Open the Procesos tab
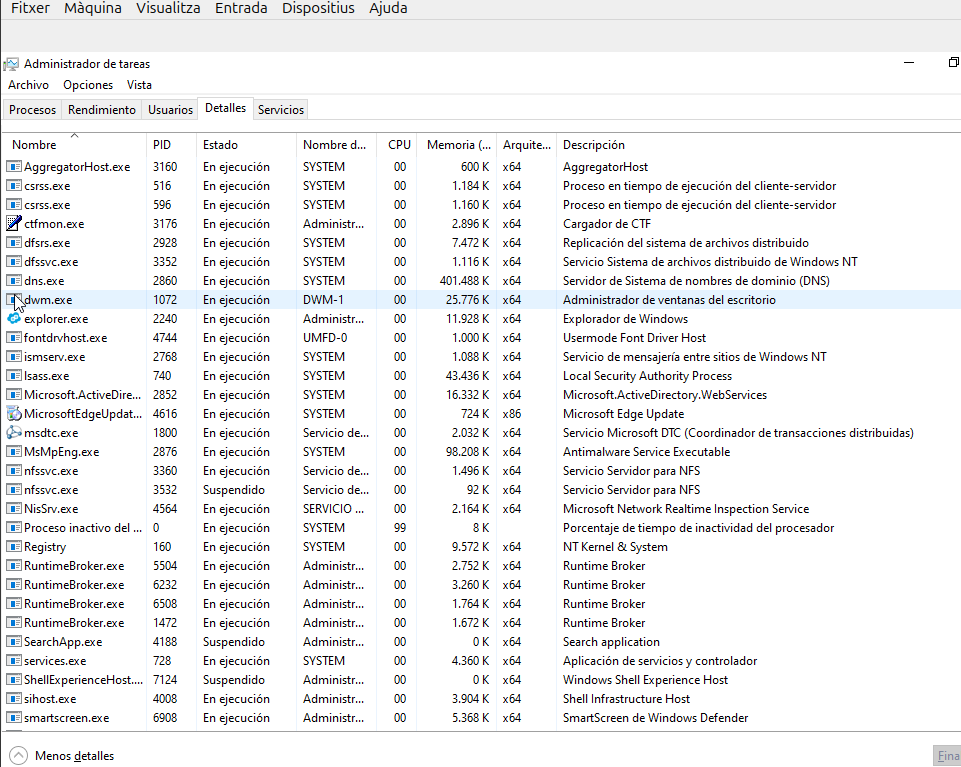The width and height of the screenshot is (961, 767). pos(32,110)
